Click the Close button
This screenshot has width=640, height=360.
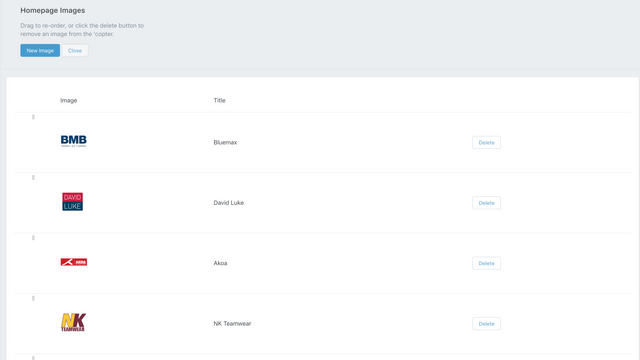pyautogui.click(x=75, y=51)
